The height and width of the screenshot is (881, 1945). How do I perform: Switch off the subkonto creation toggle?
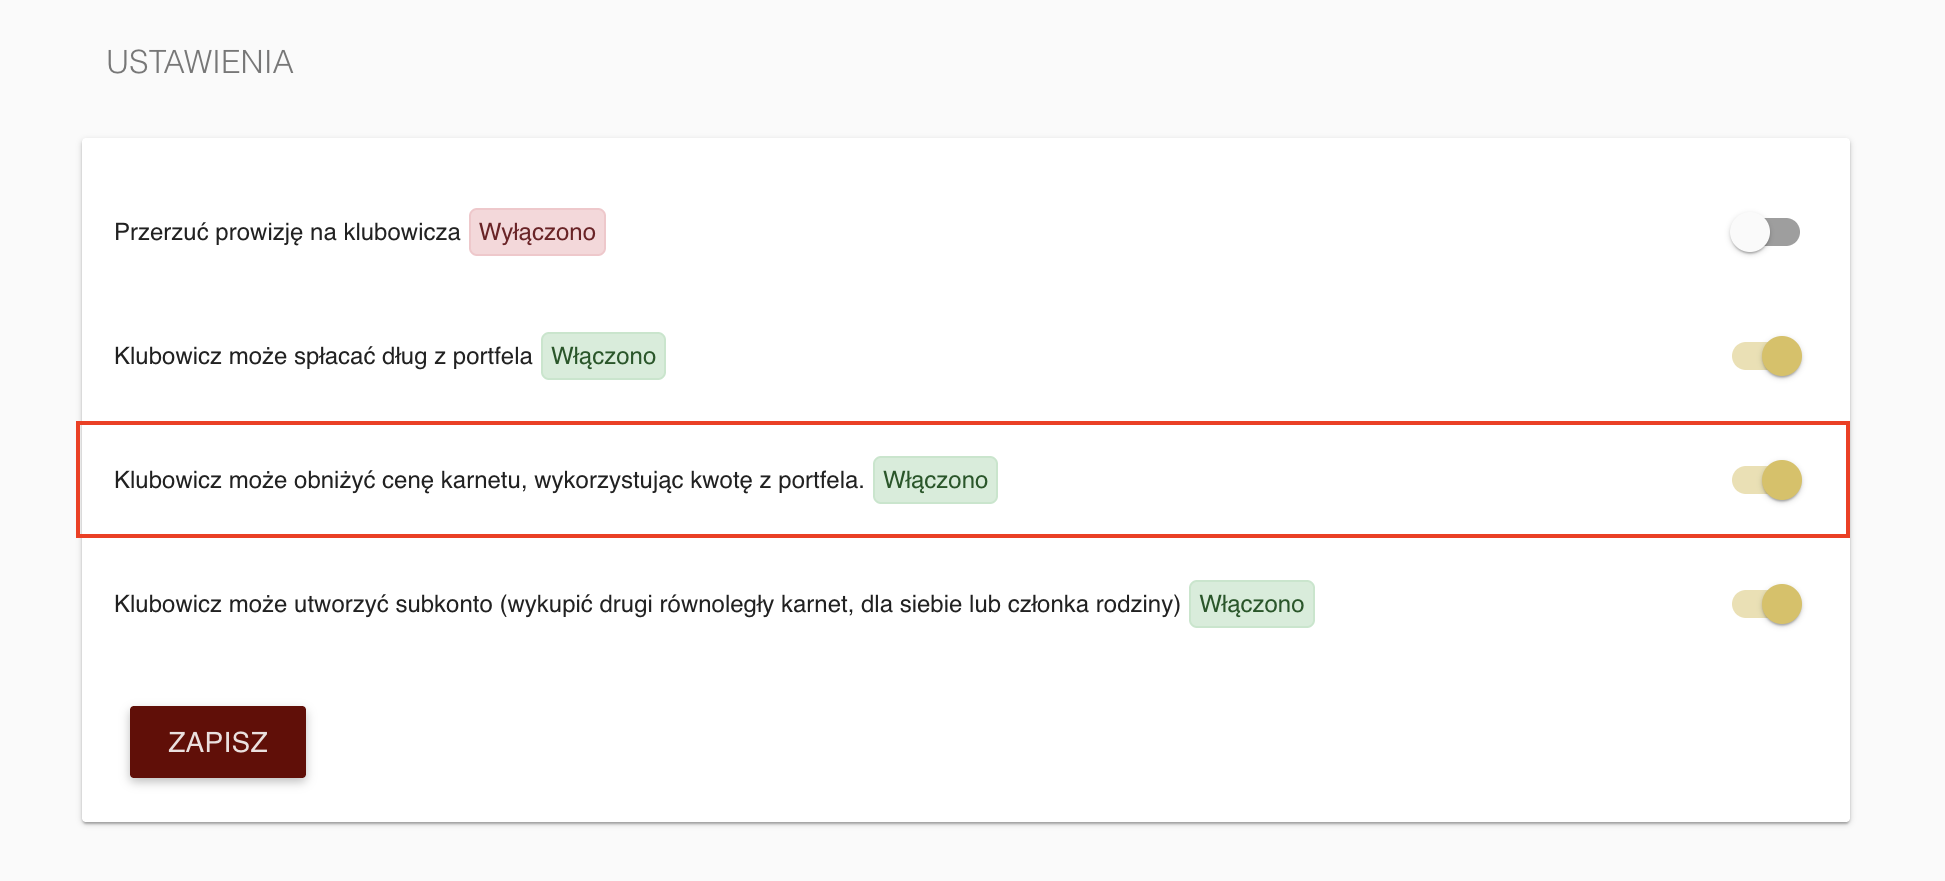tap(1767, 604)
